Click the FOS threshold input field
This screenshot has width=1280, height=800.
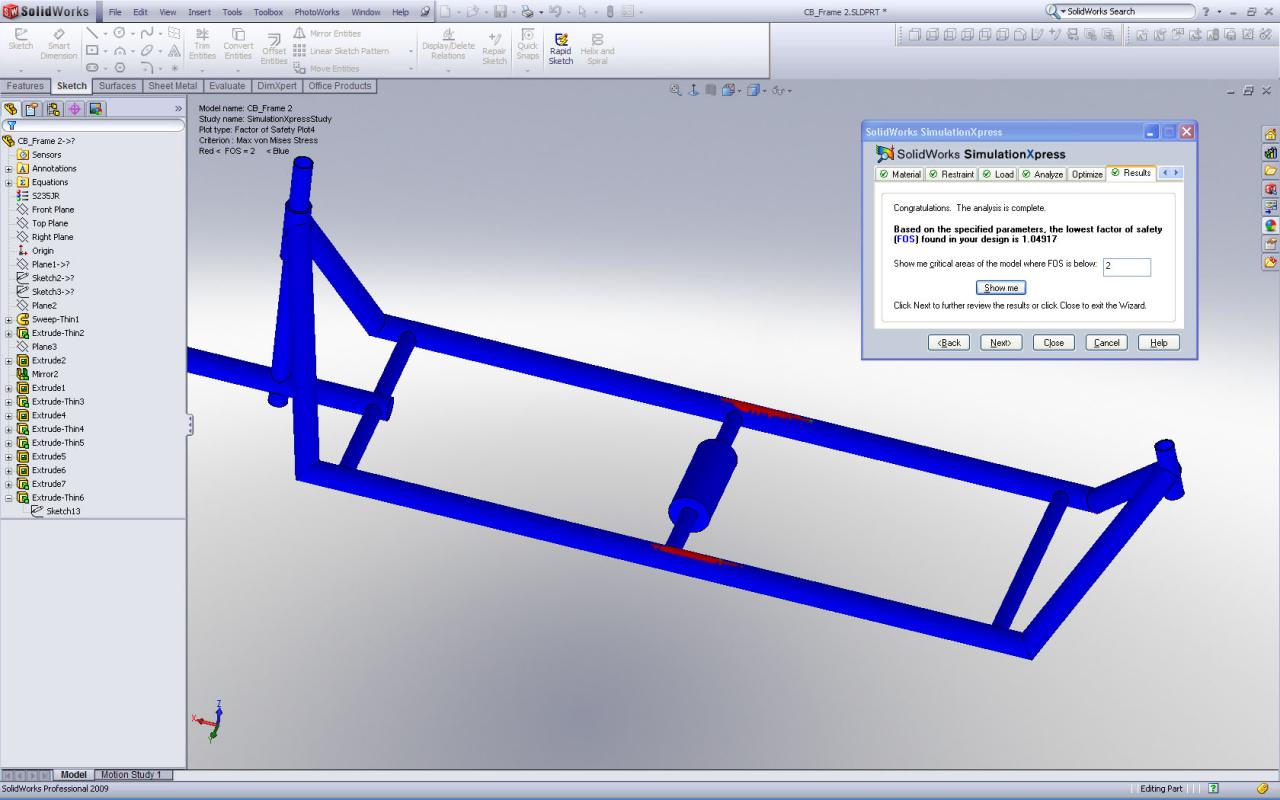click(1127, 267)
